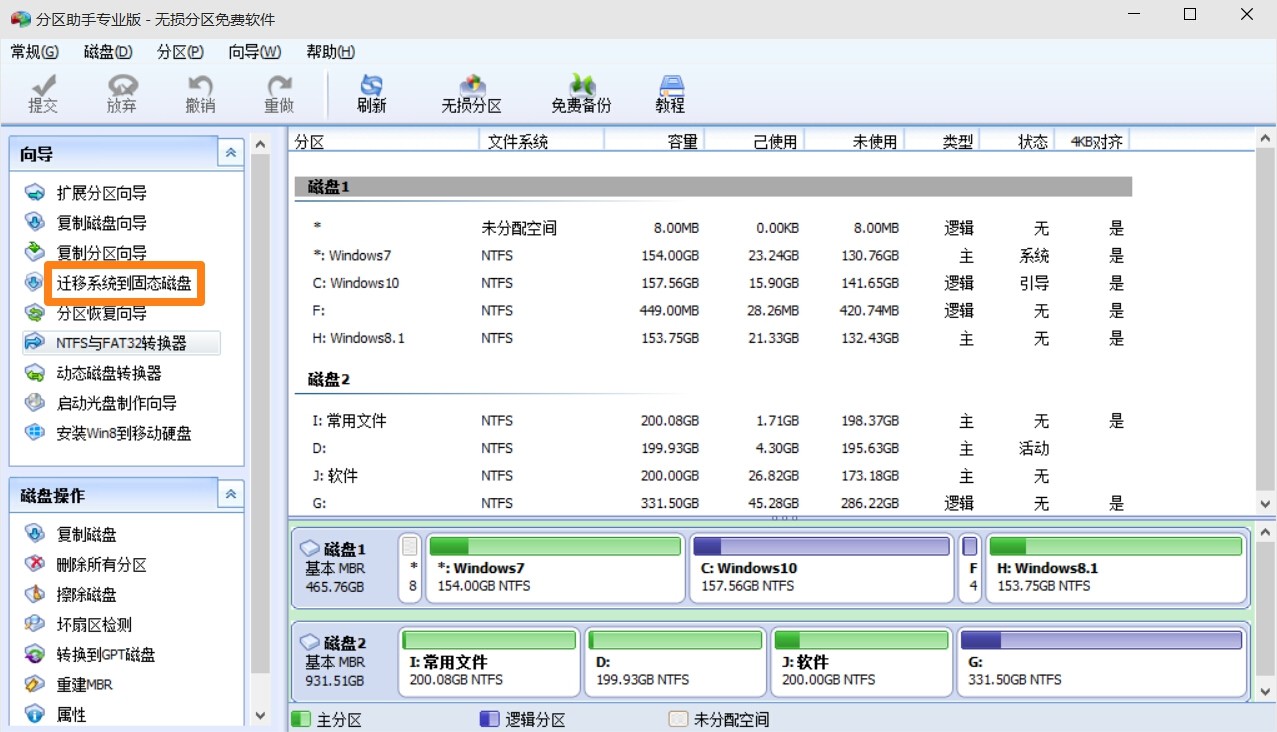Click the 安装Win8到移动硬盘 icon
Viewport: 1277px width, 732px height.
pyautogui.click(x=35, y=433)
